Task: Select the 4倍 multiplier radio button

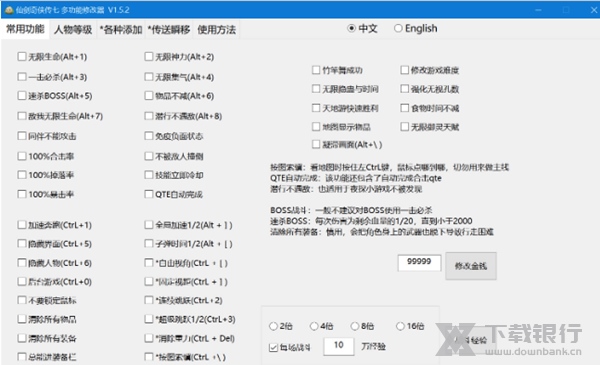Action: pos(314,326)
